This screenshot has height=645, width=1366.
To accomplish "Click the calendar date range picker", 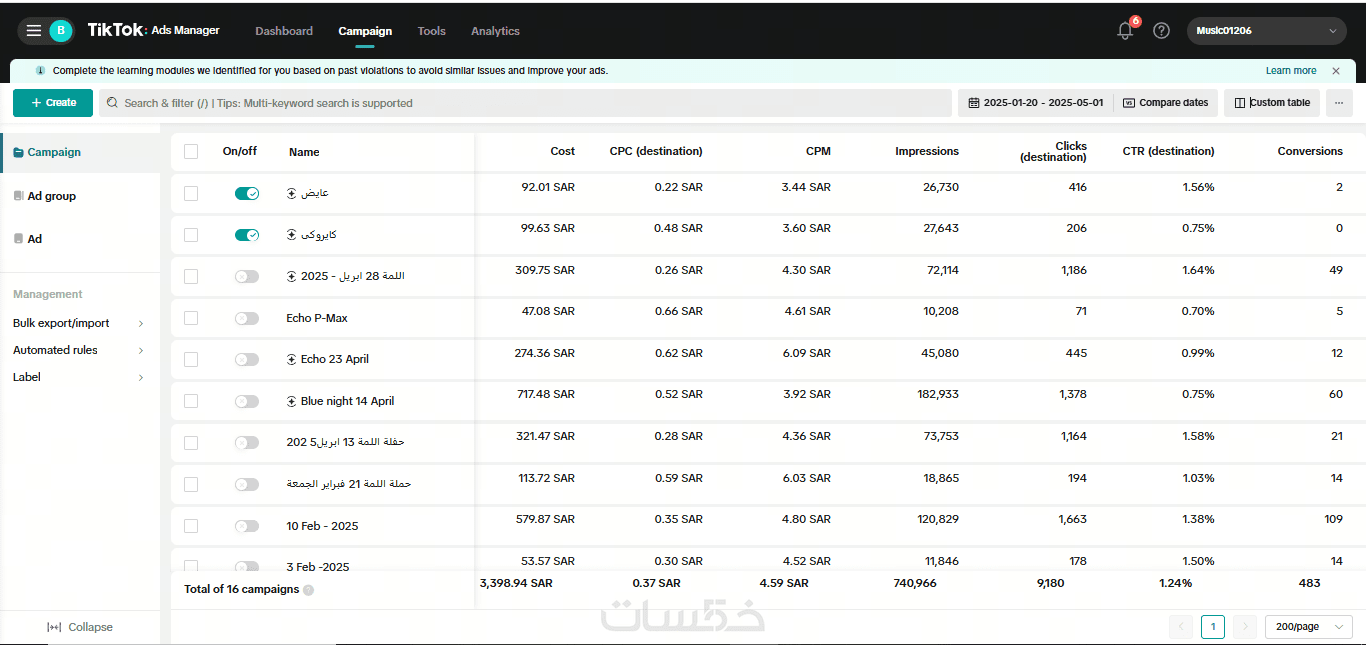I will point(1035,103).
